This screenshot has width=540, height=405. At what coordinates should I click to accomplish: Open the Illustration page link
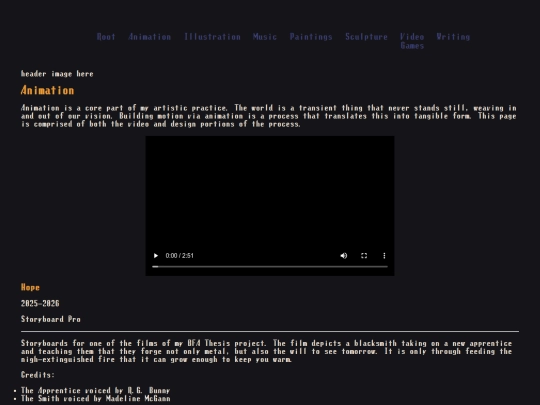point(212,37)
